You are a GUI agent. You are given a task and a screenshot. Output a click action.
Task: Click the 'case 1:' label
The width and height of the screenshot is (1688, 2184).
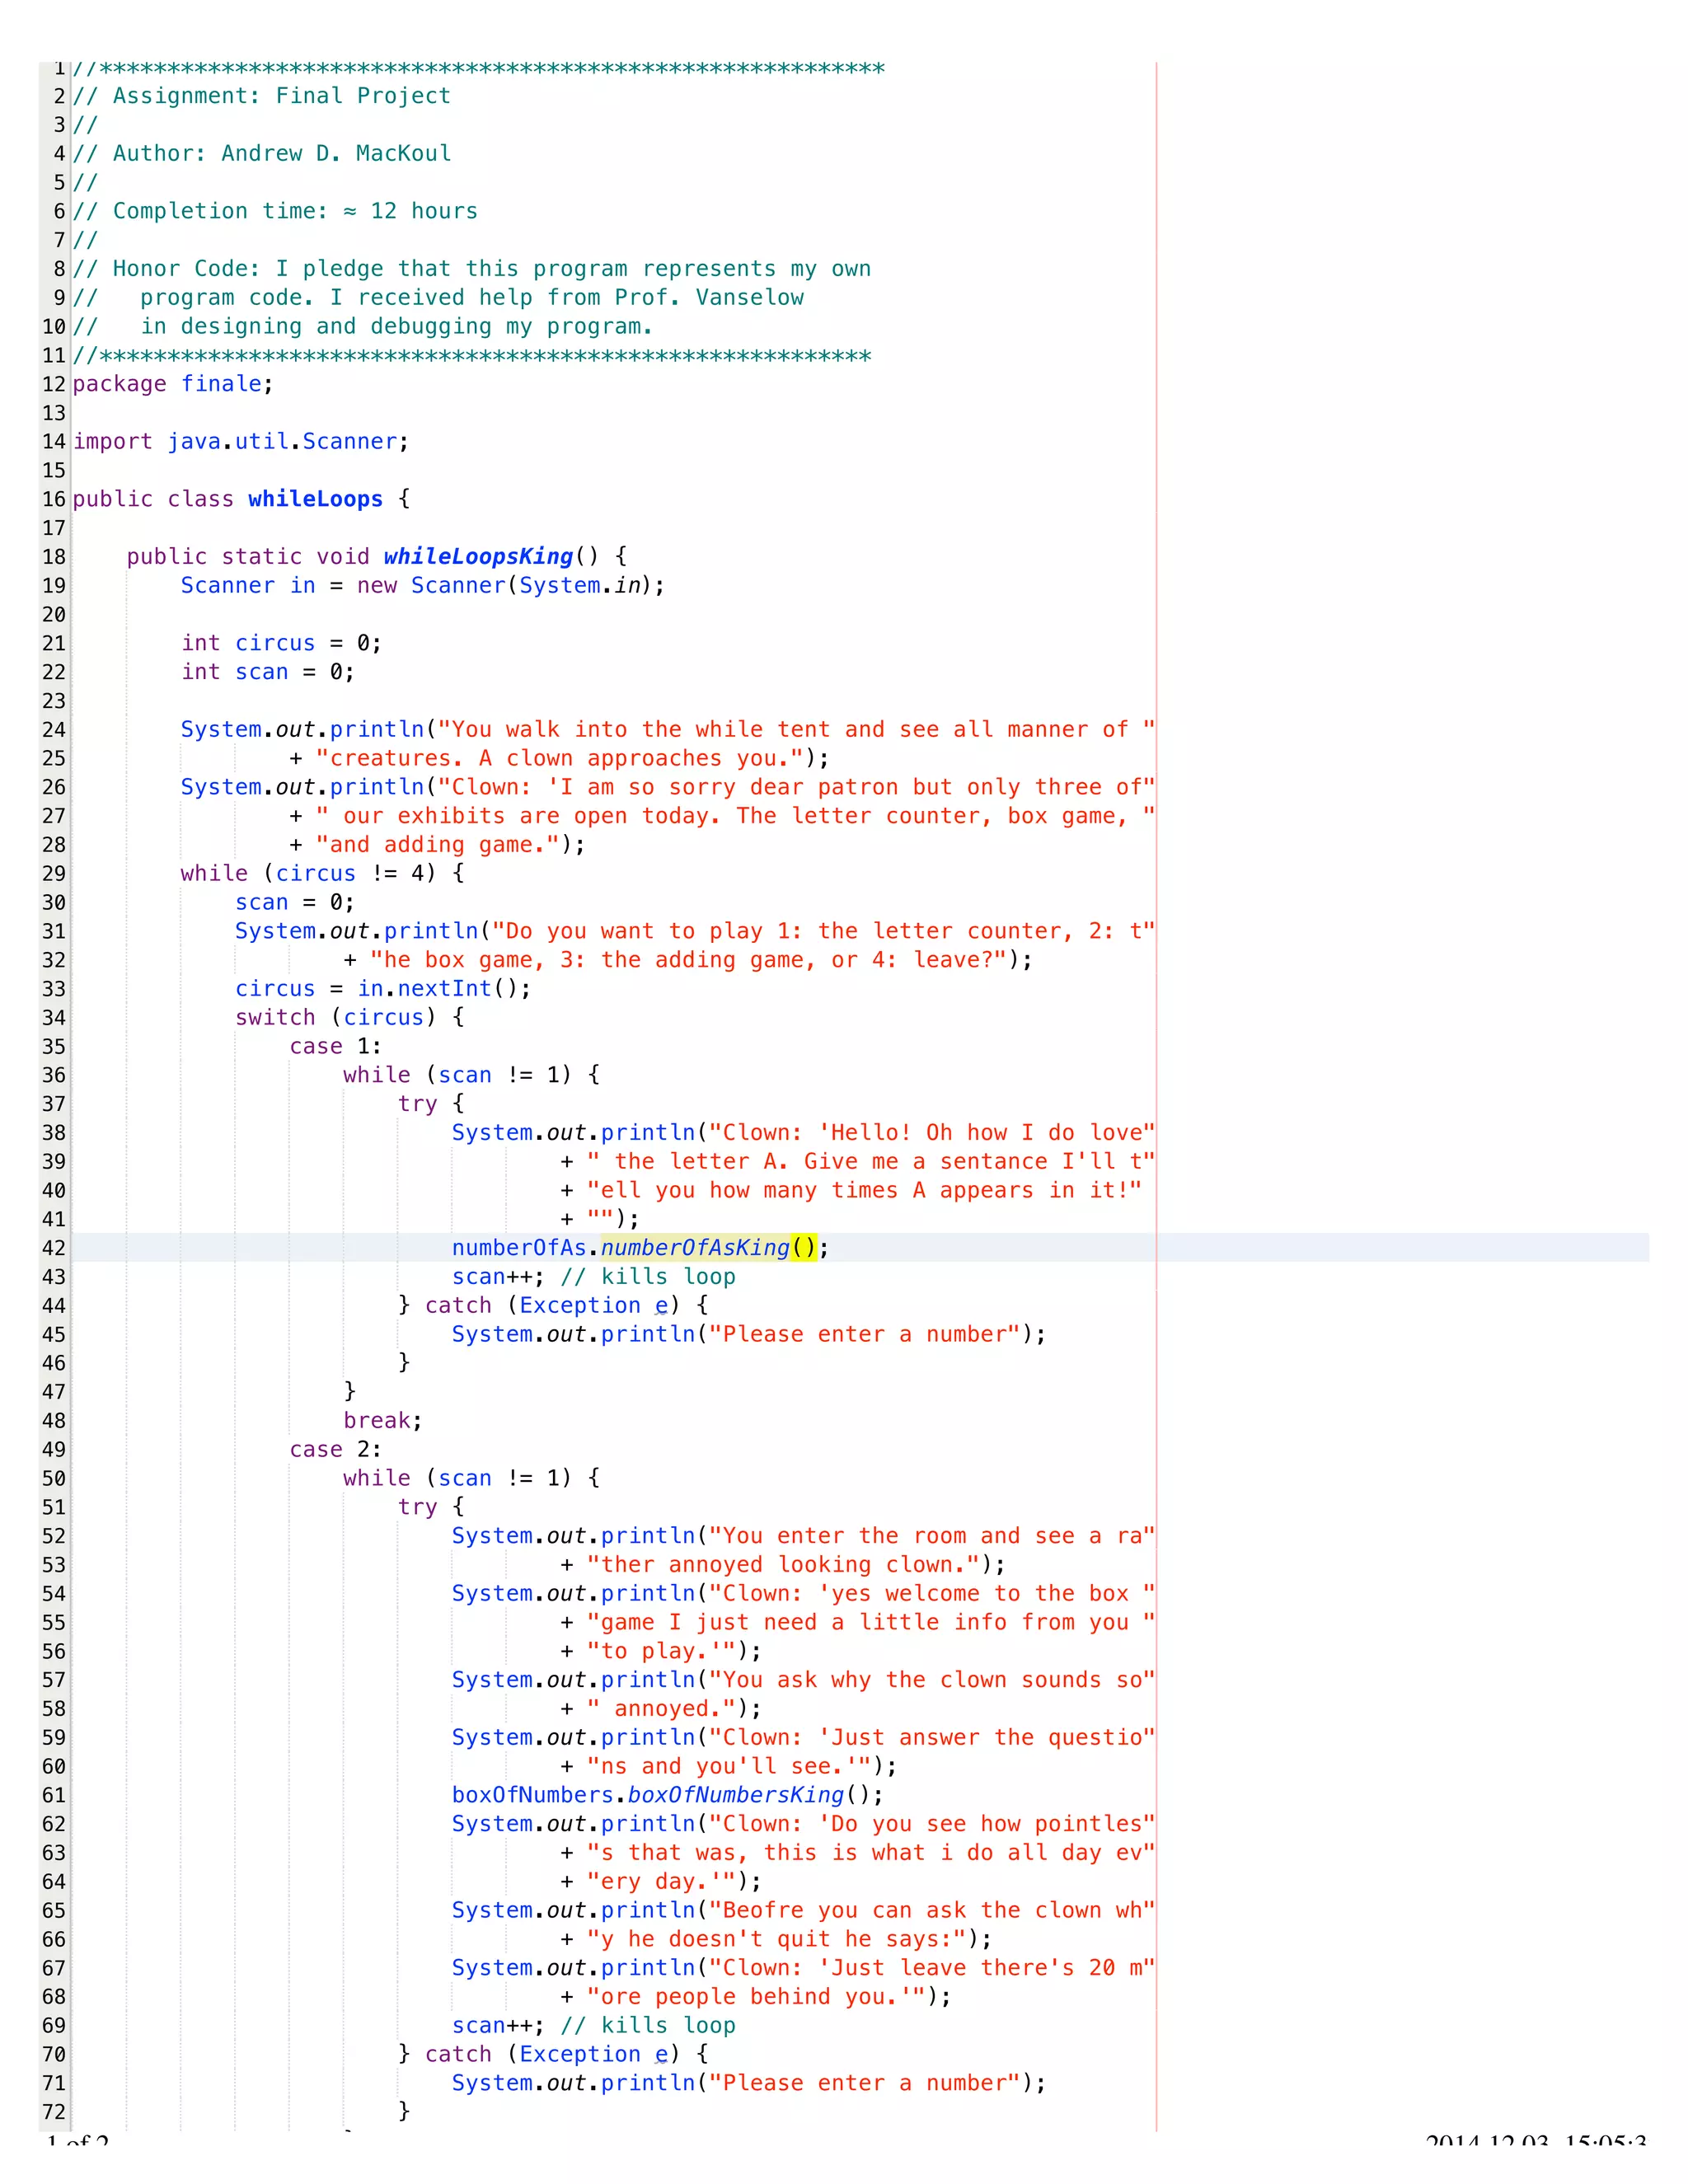tap(335, 1047)
